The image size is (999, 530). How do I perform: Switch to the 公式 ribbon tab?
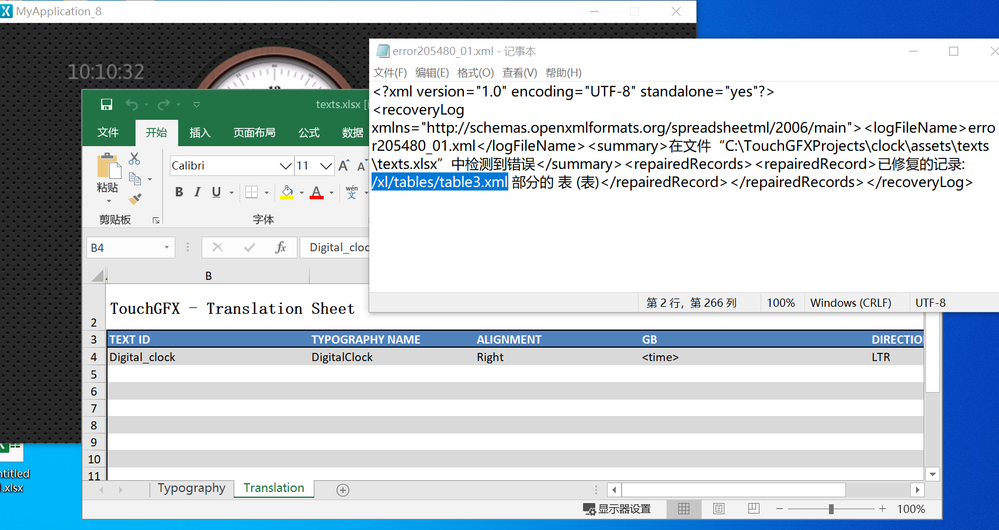(309, 132)
